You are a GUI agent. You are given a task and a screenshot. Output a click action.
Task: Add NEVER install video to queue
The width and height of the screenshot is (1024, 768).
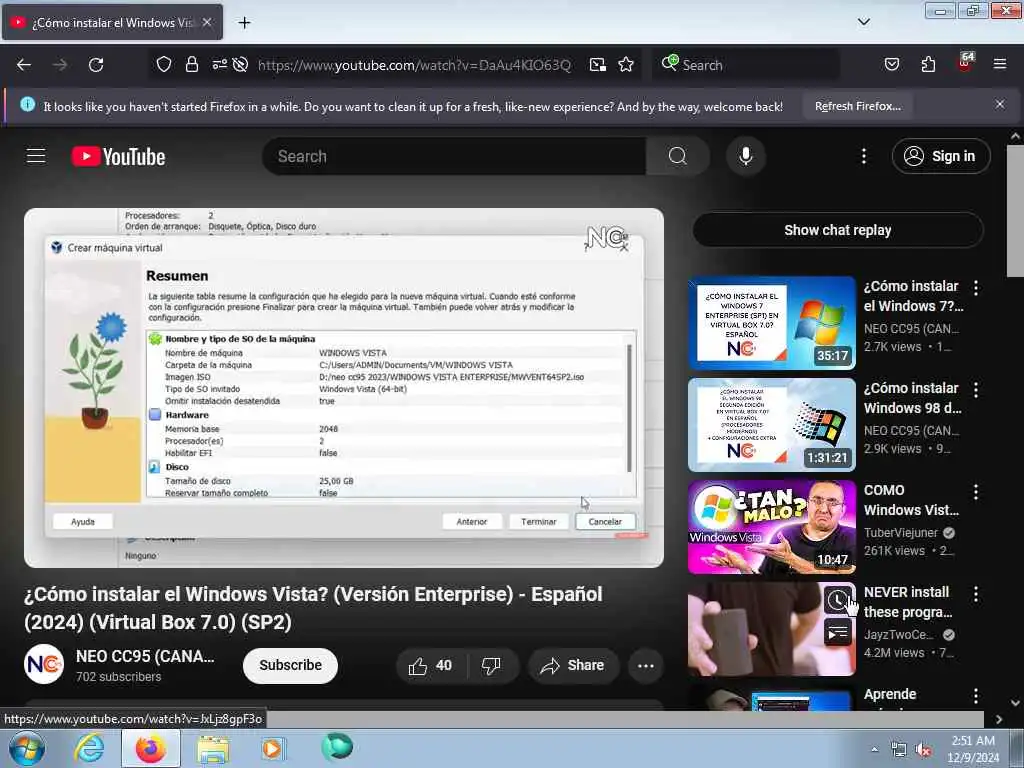pos(838,632)
